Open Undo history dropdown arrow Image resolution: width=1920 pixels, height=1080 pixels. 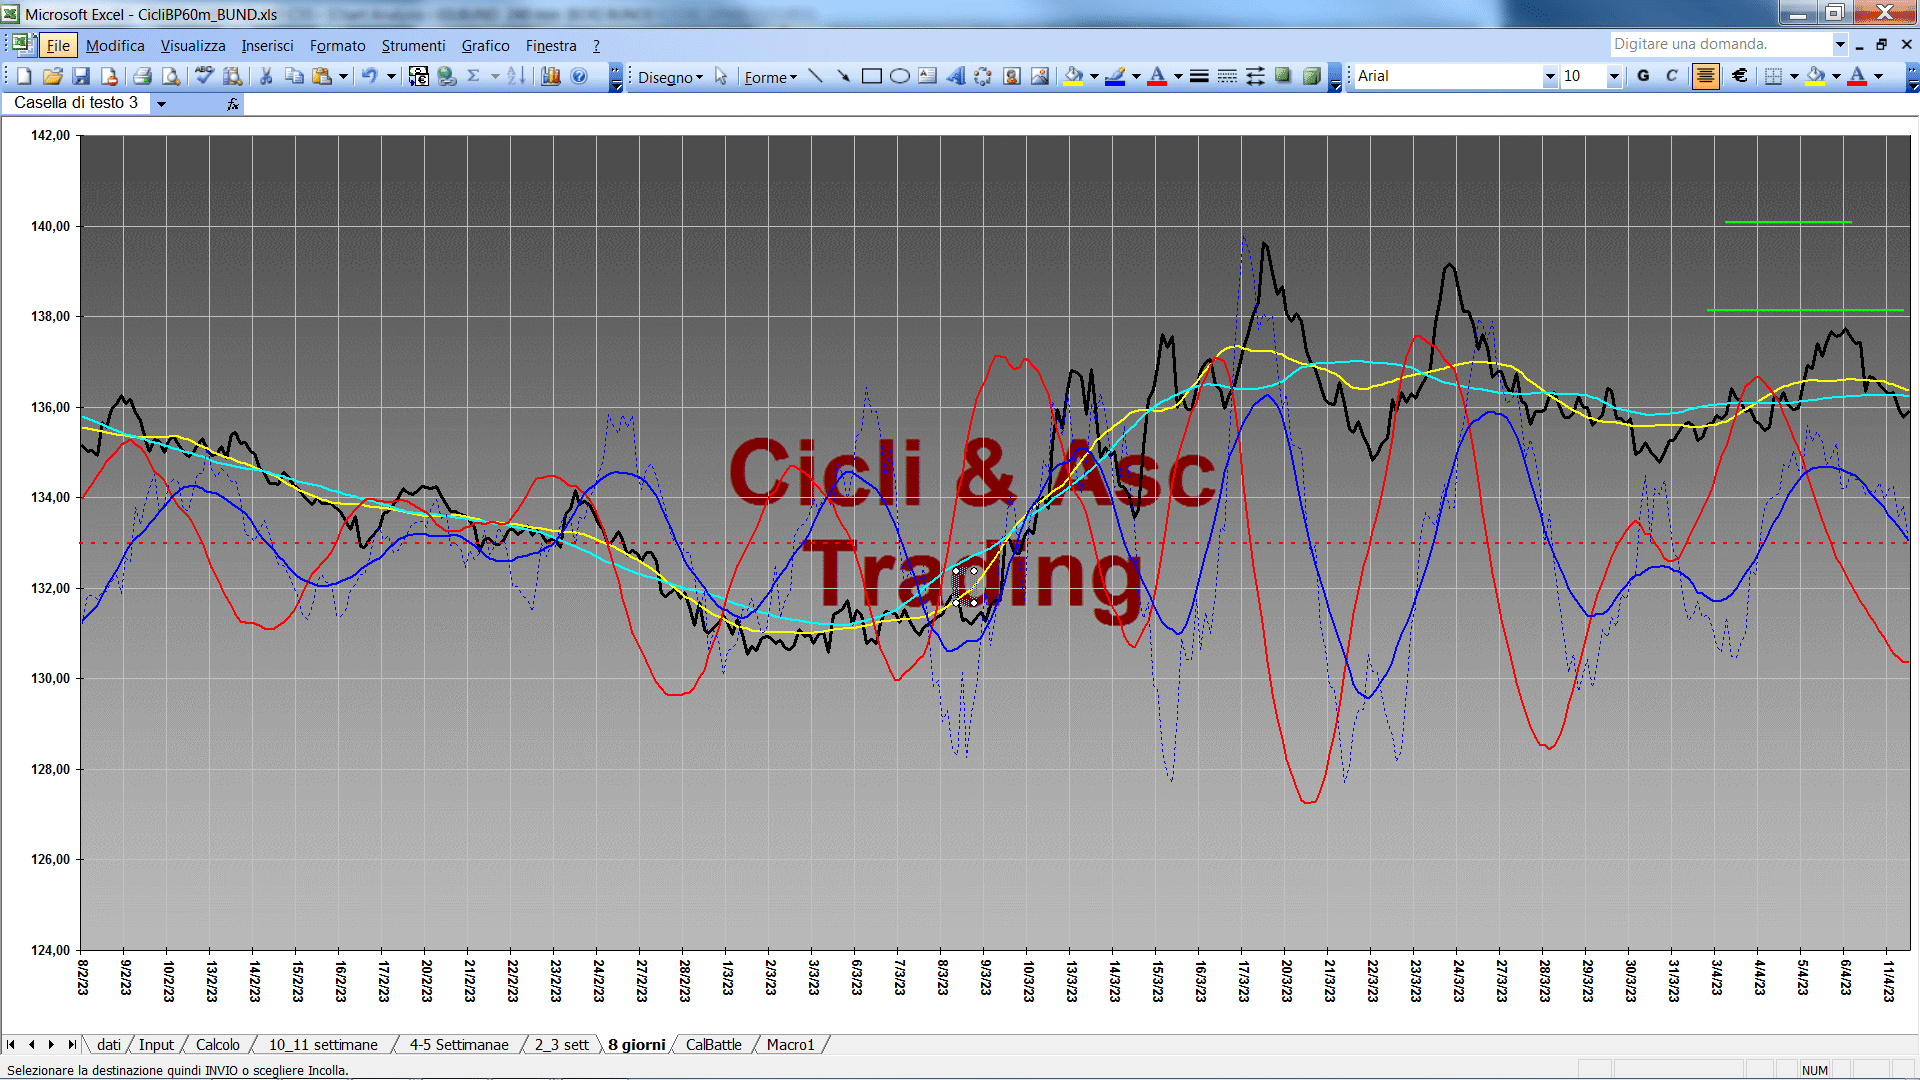391,76
